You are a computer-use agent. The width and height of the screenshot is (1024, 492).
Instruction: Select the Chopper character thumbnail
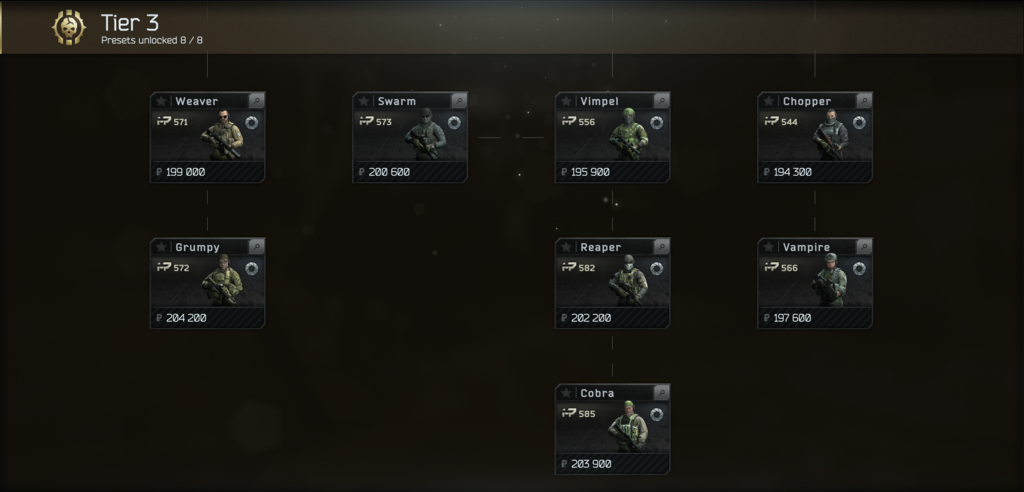click(x=830, y=135)
